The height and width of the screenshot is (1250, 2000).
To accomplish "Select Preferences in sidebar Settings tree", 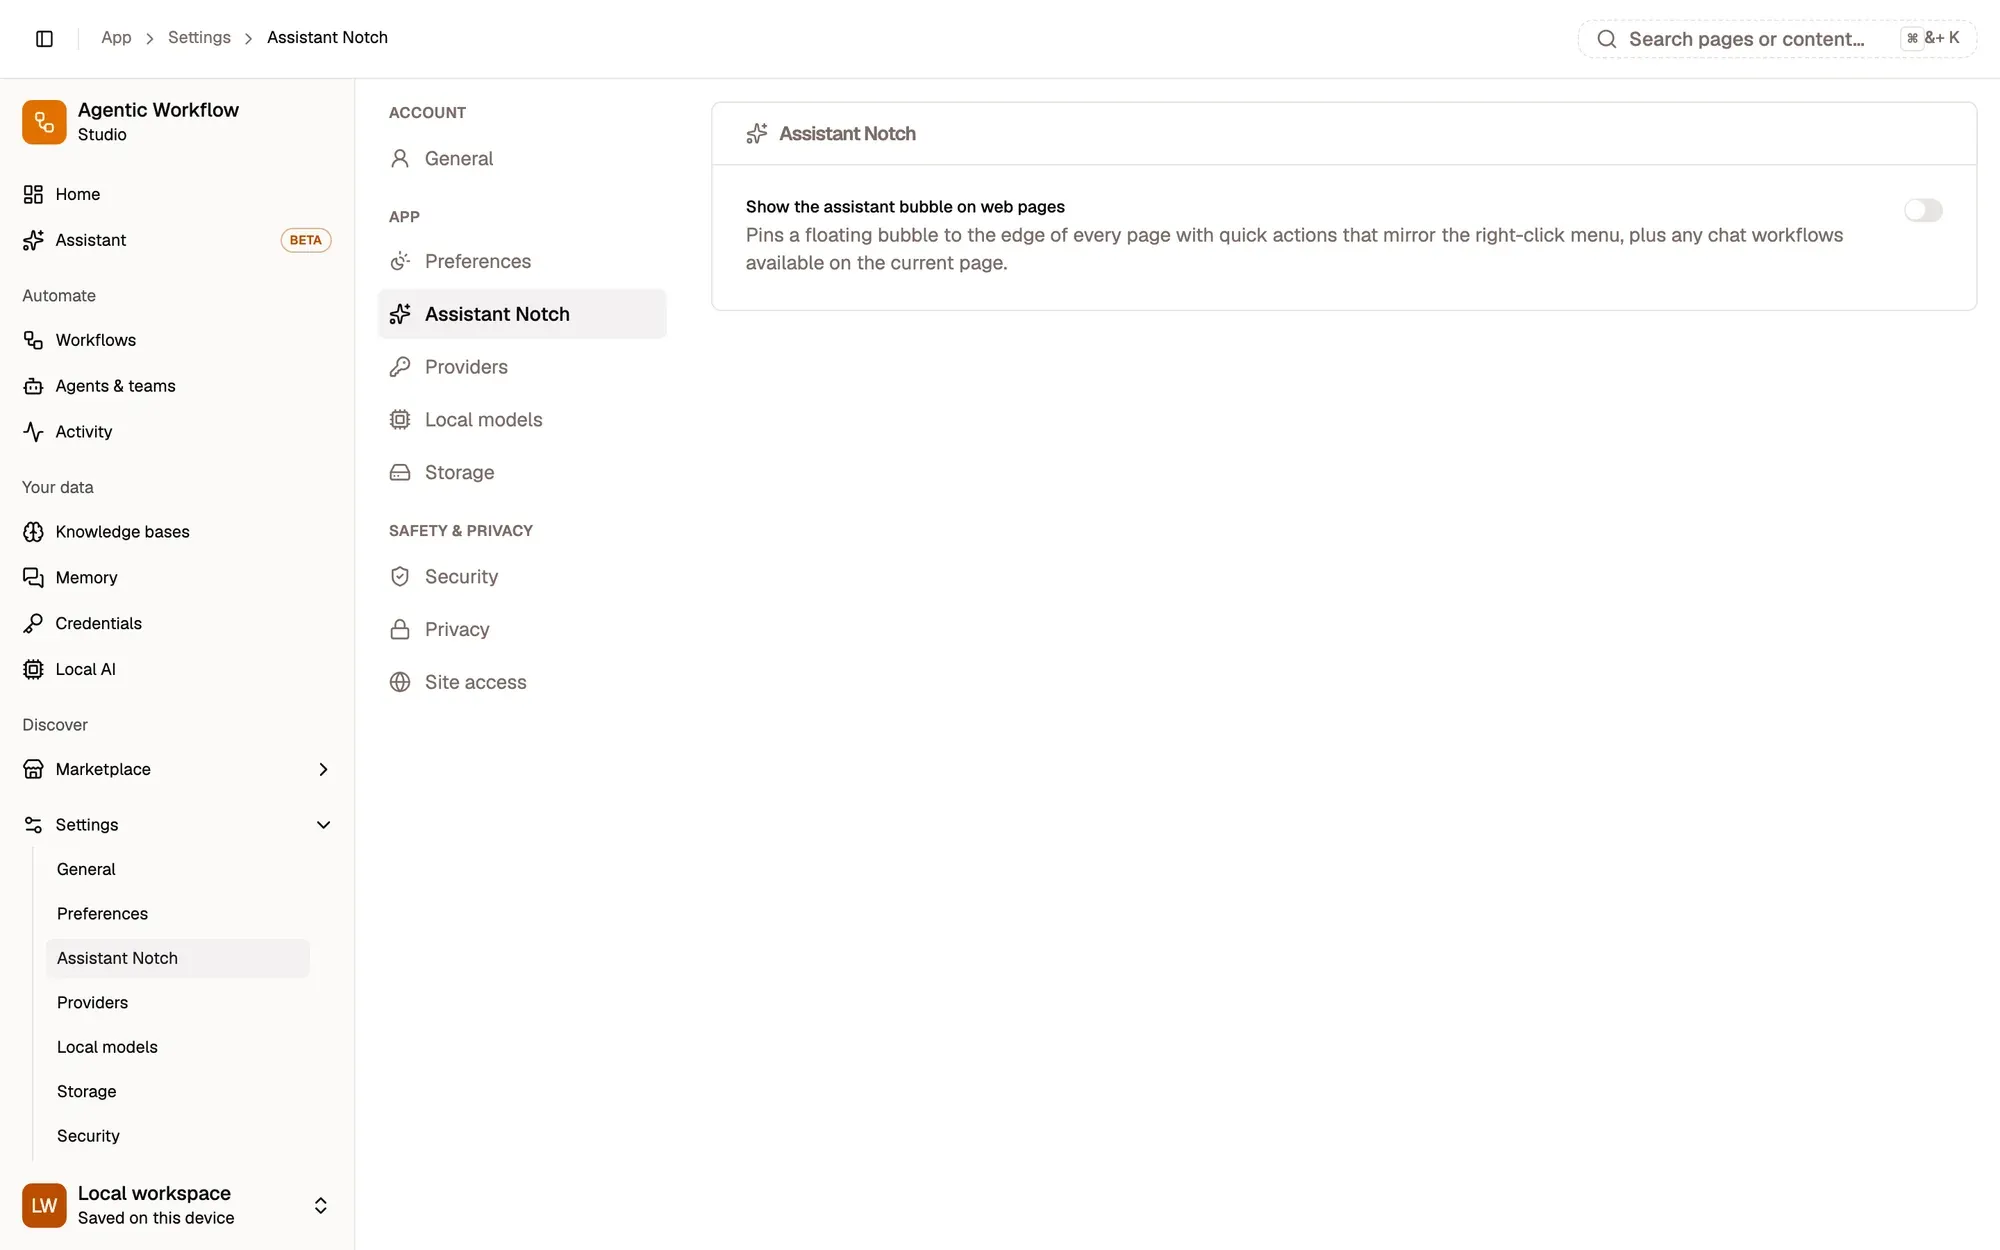I will [178, 914].
